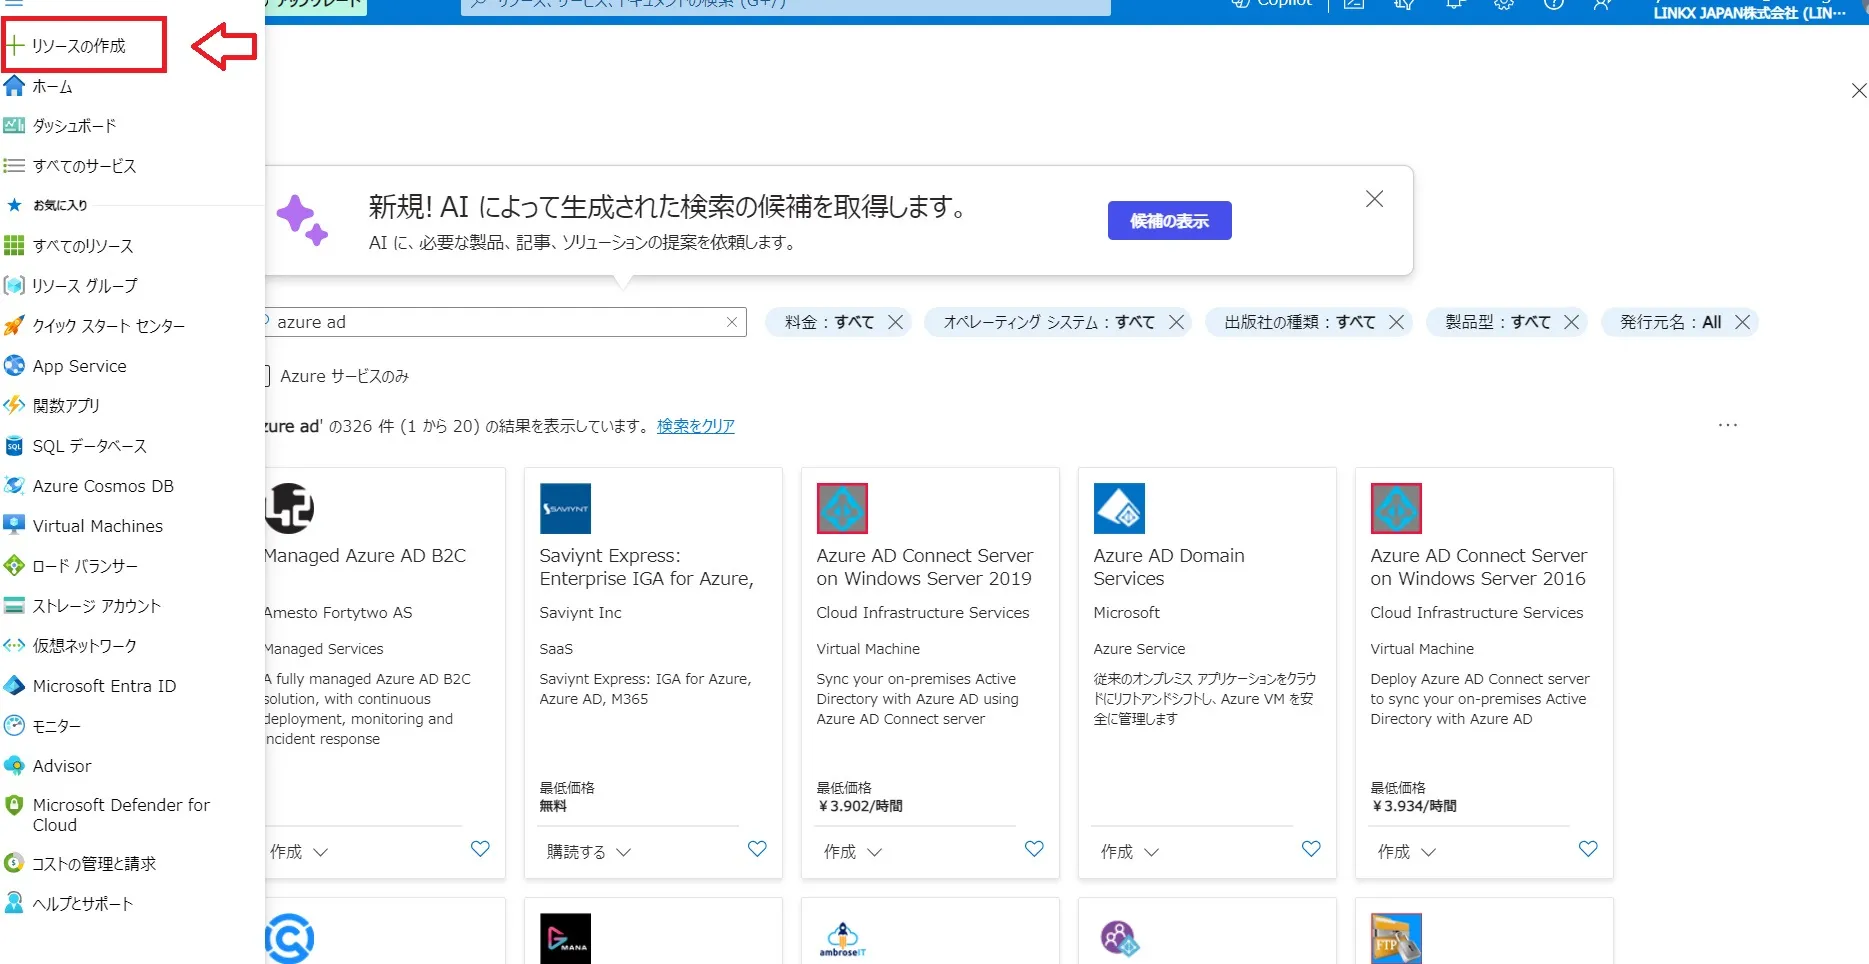Dismiss the AI suggestions banner
The width and height of the screenshot is (1869, 964).
(1375, 199)
